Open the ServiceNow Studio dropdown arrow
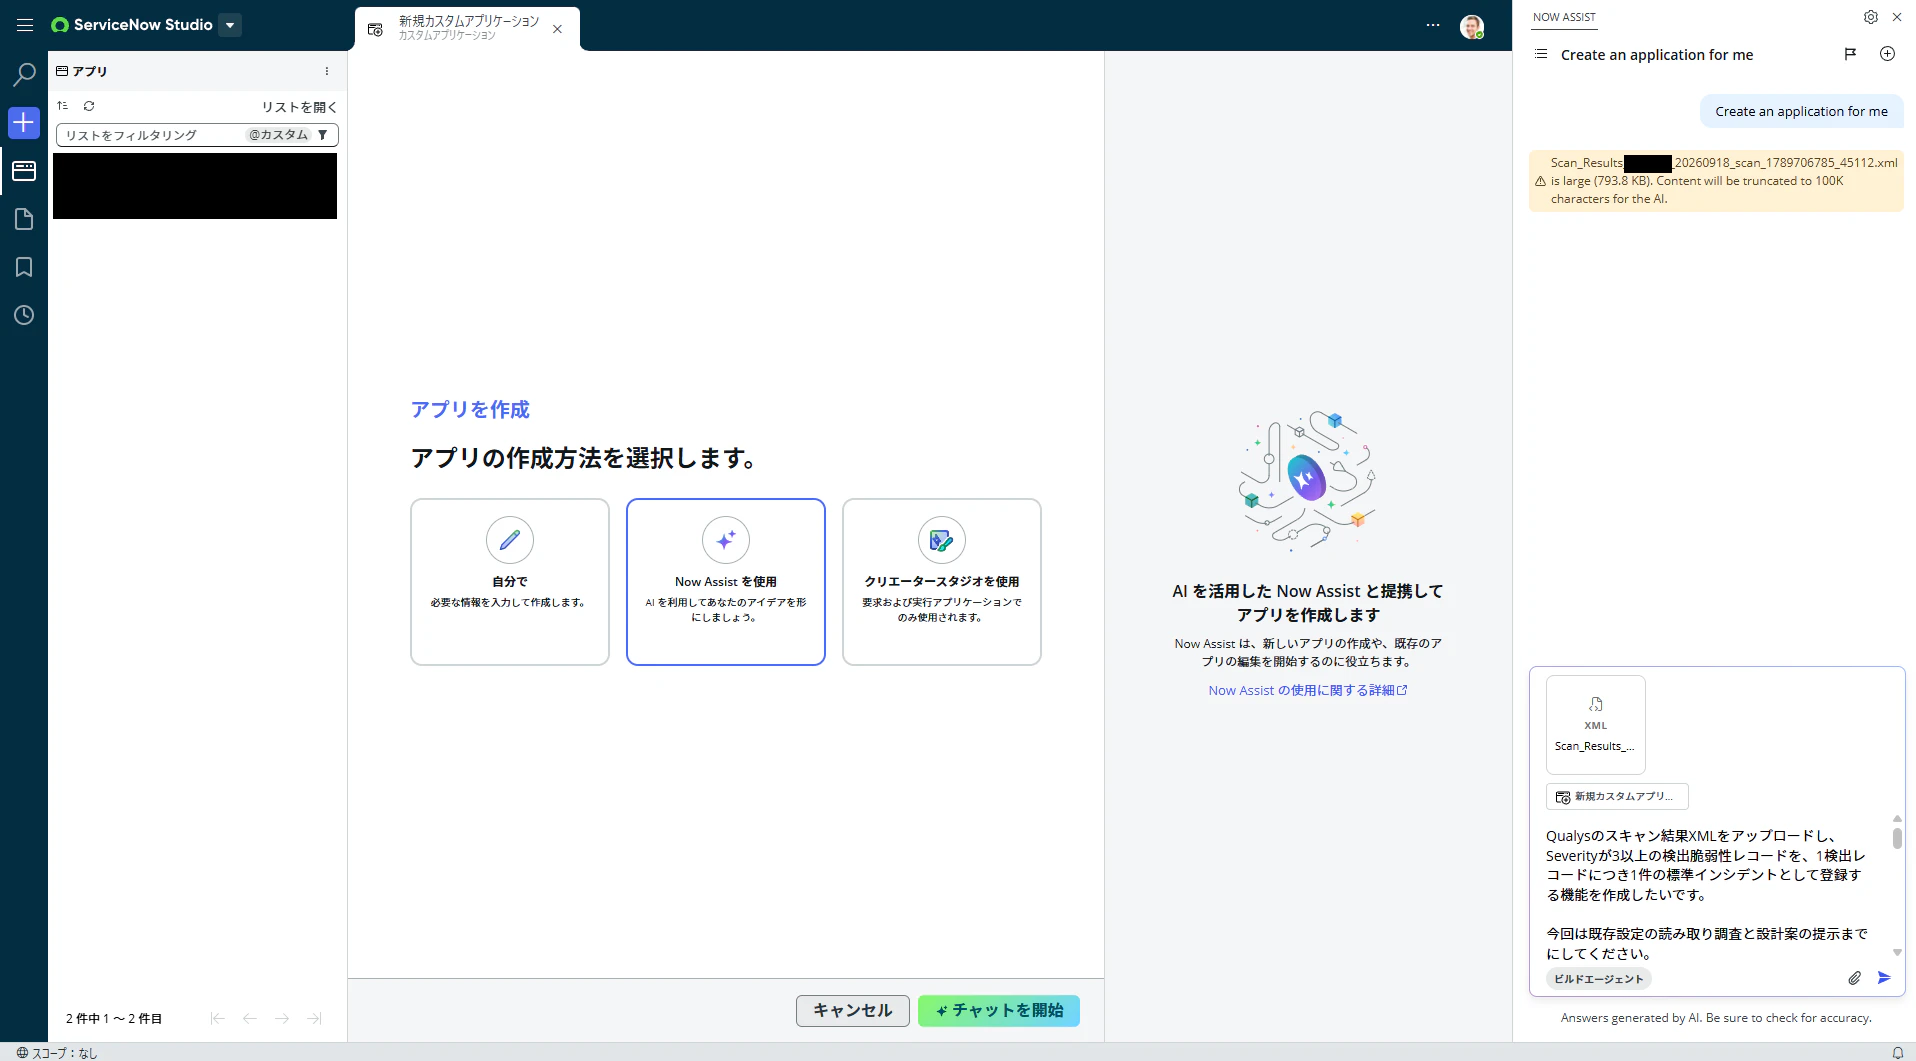The height and width of the screenshot is (1061, 1916). (230, 25)
